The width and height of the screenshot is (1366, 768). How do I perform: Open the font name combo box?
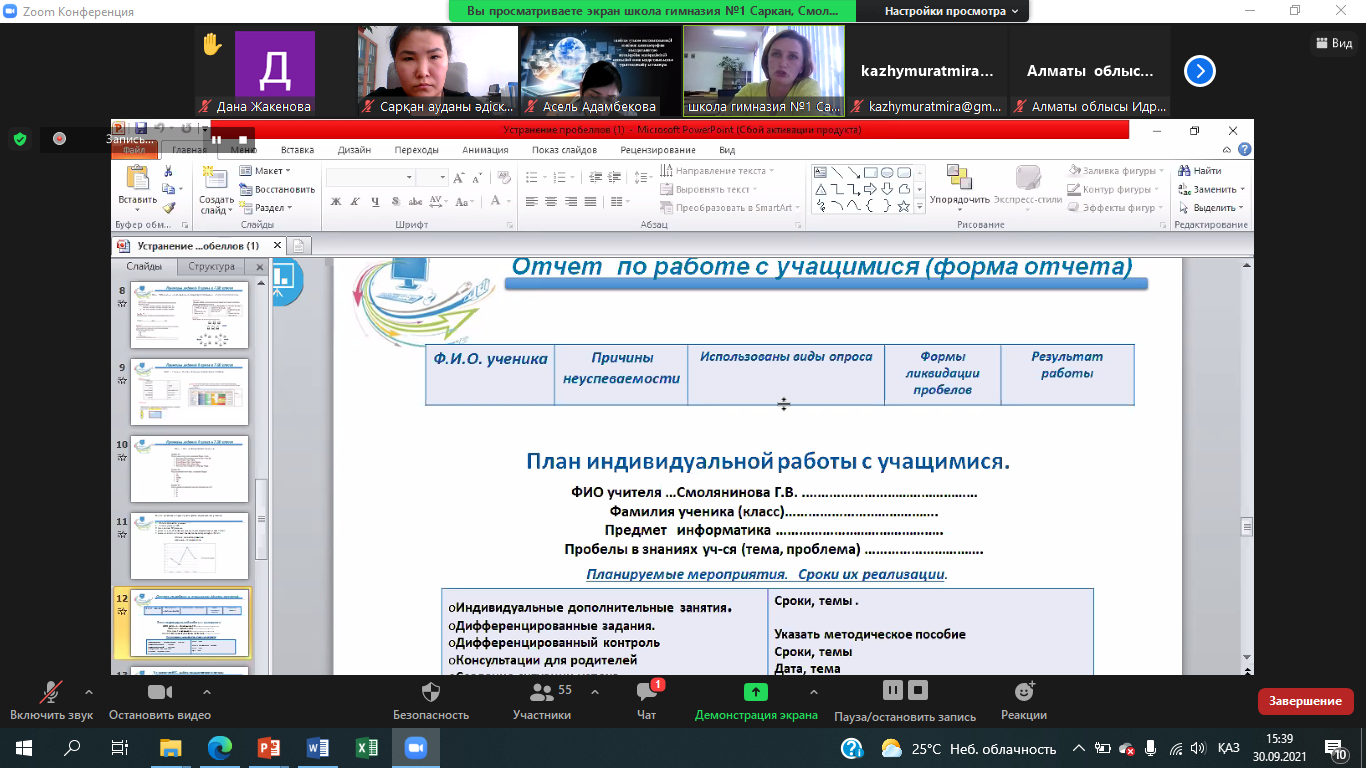pos(371,178)
